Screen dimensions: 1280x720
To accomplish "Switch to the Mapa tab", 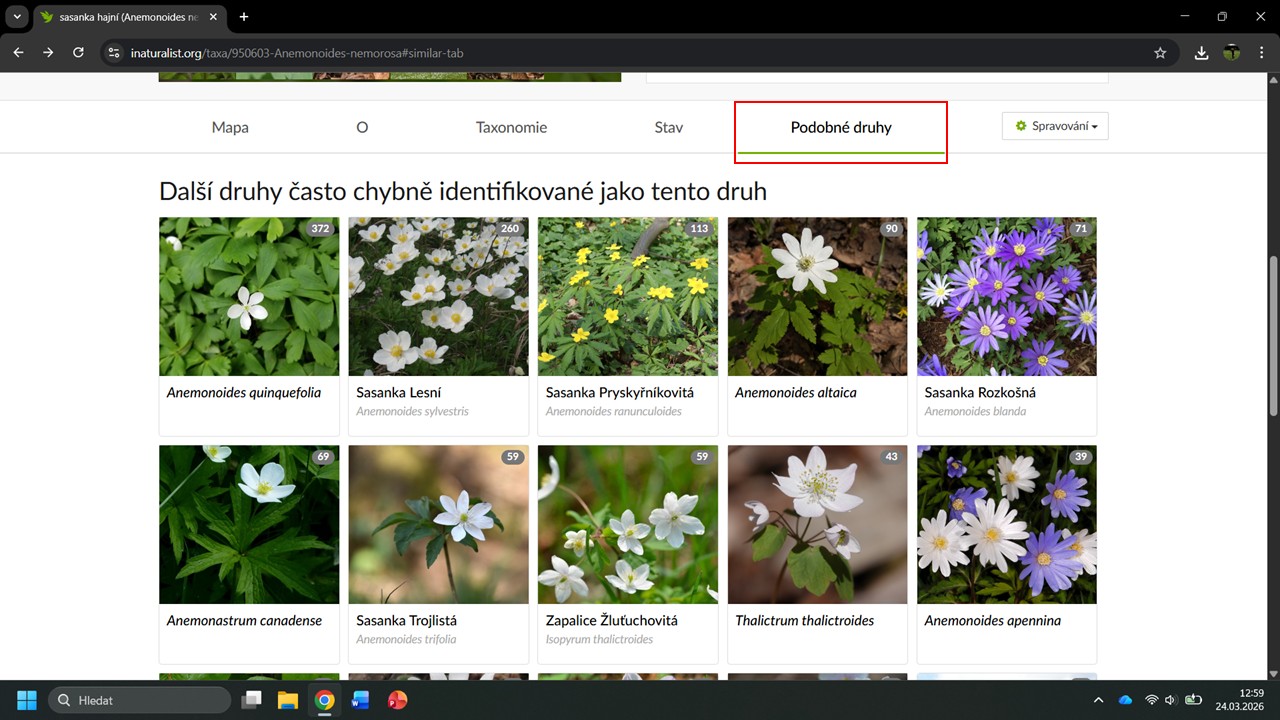I will click(x=230, y=127).
